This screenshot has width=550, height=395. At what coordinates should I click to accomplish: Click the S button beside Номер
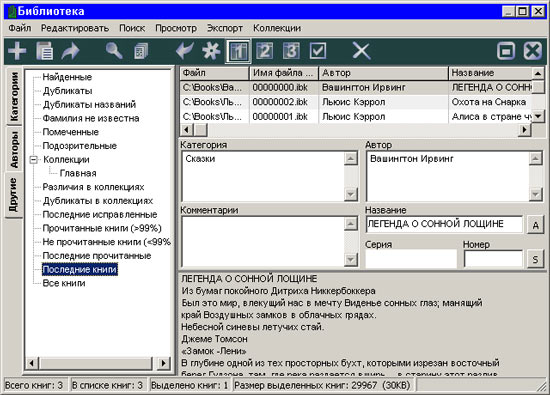tap(535, 259)
